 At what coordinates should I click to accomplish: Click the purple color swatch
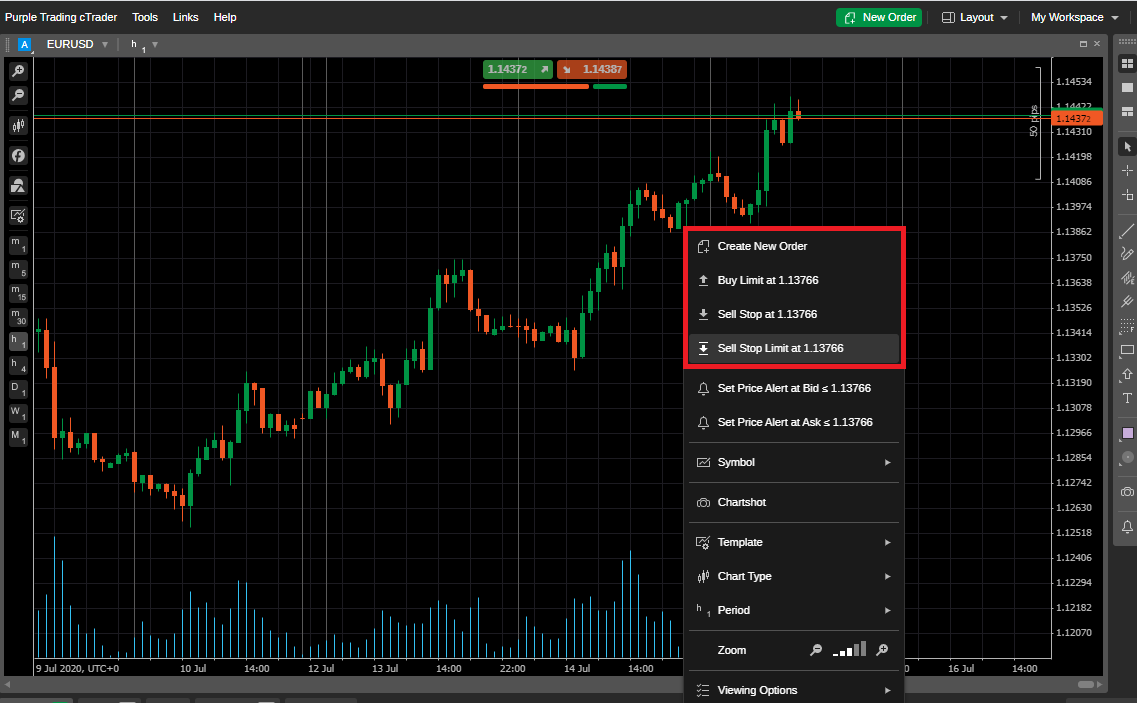click(1126, 430)
